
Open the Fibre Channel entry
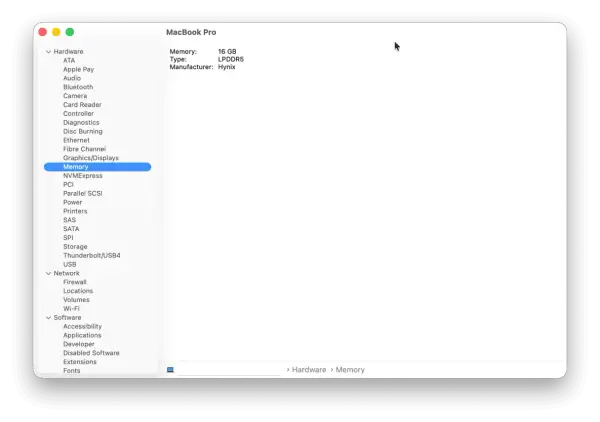point(85,149)
